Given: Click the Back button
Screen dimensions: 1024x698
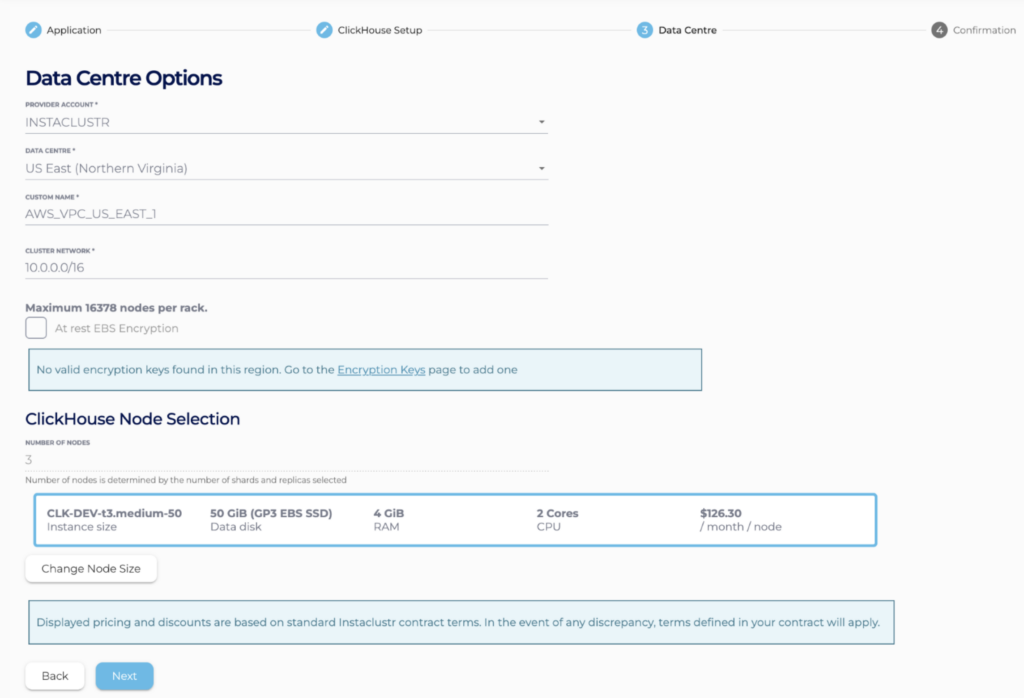Looking at the screenshot, I should pyautogui.click(x=55, y=676).
